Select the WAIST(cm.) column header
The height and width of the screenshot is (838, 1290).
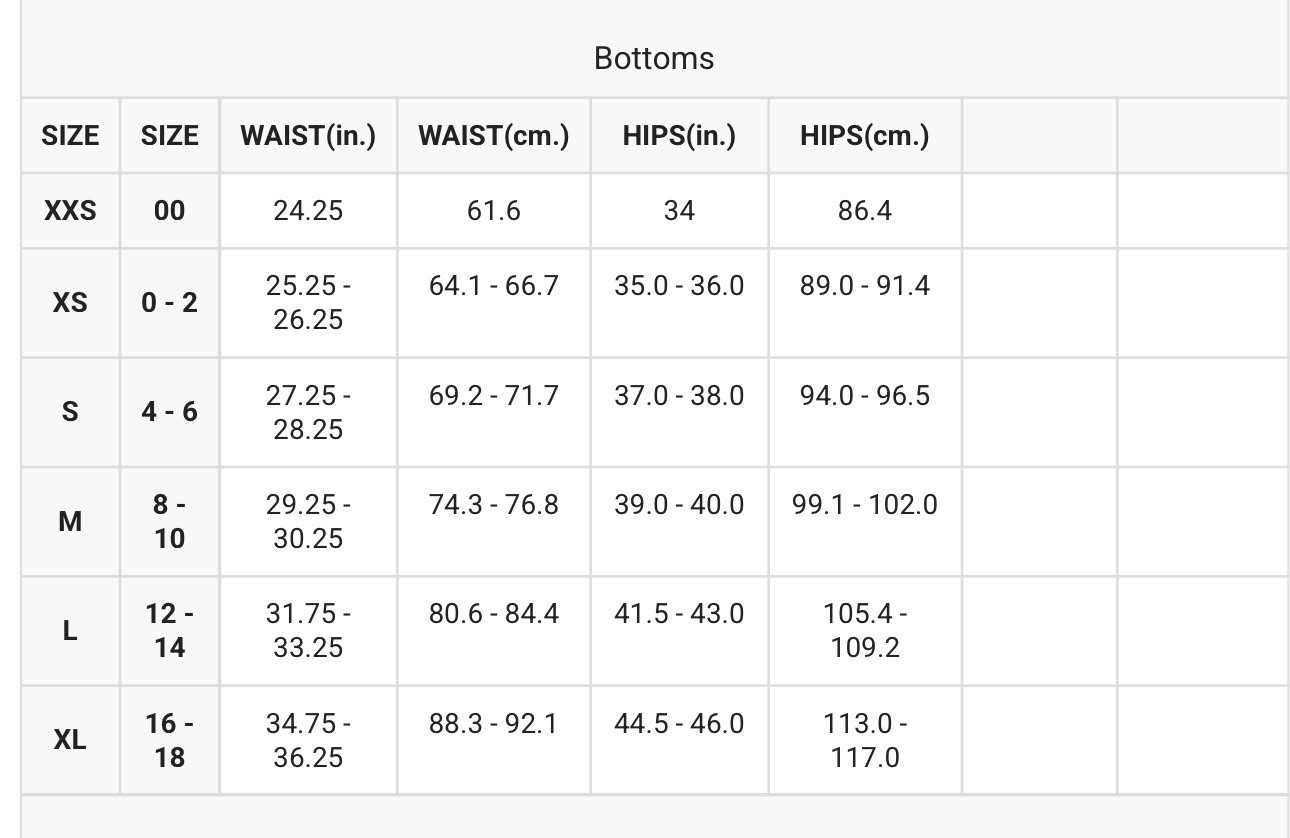click(494, 136)
